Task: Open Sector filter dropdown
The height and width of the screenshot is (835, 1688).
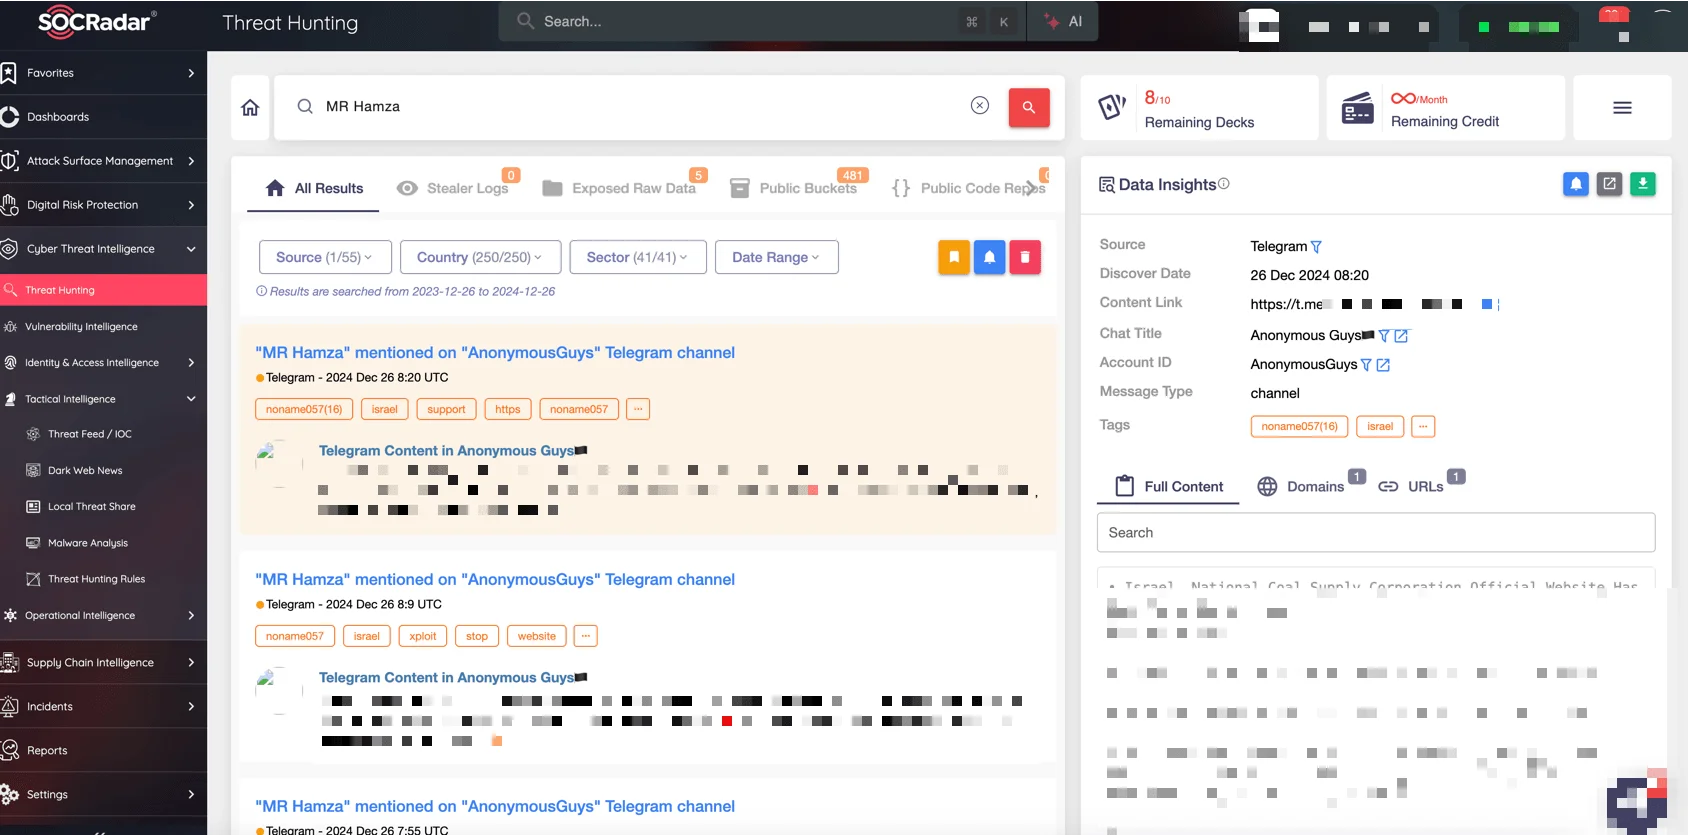Action: click(638, 257)
